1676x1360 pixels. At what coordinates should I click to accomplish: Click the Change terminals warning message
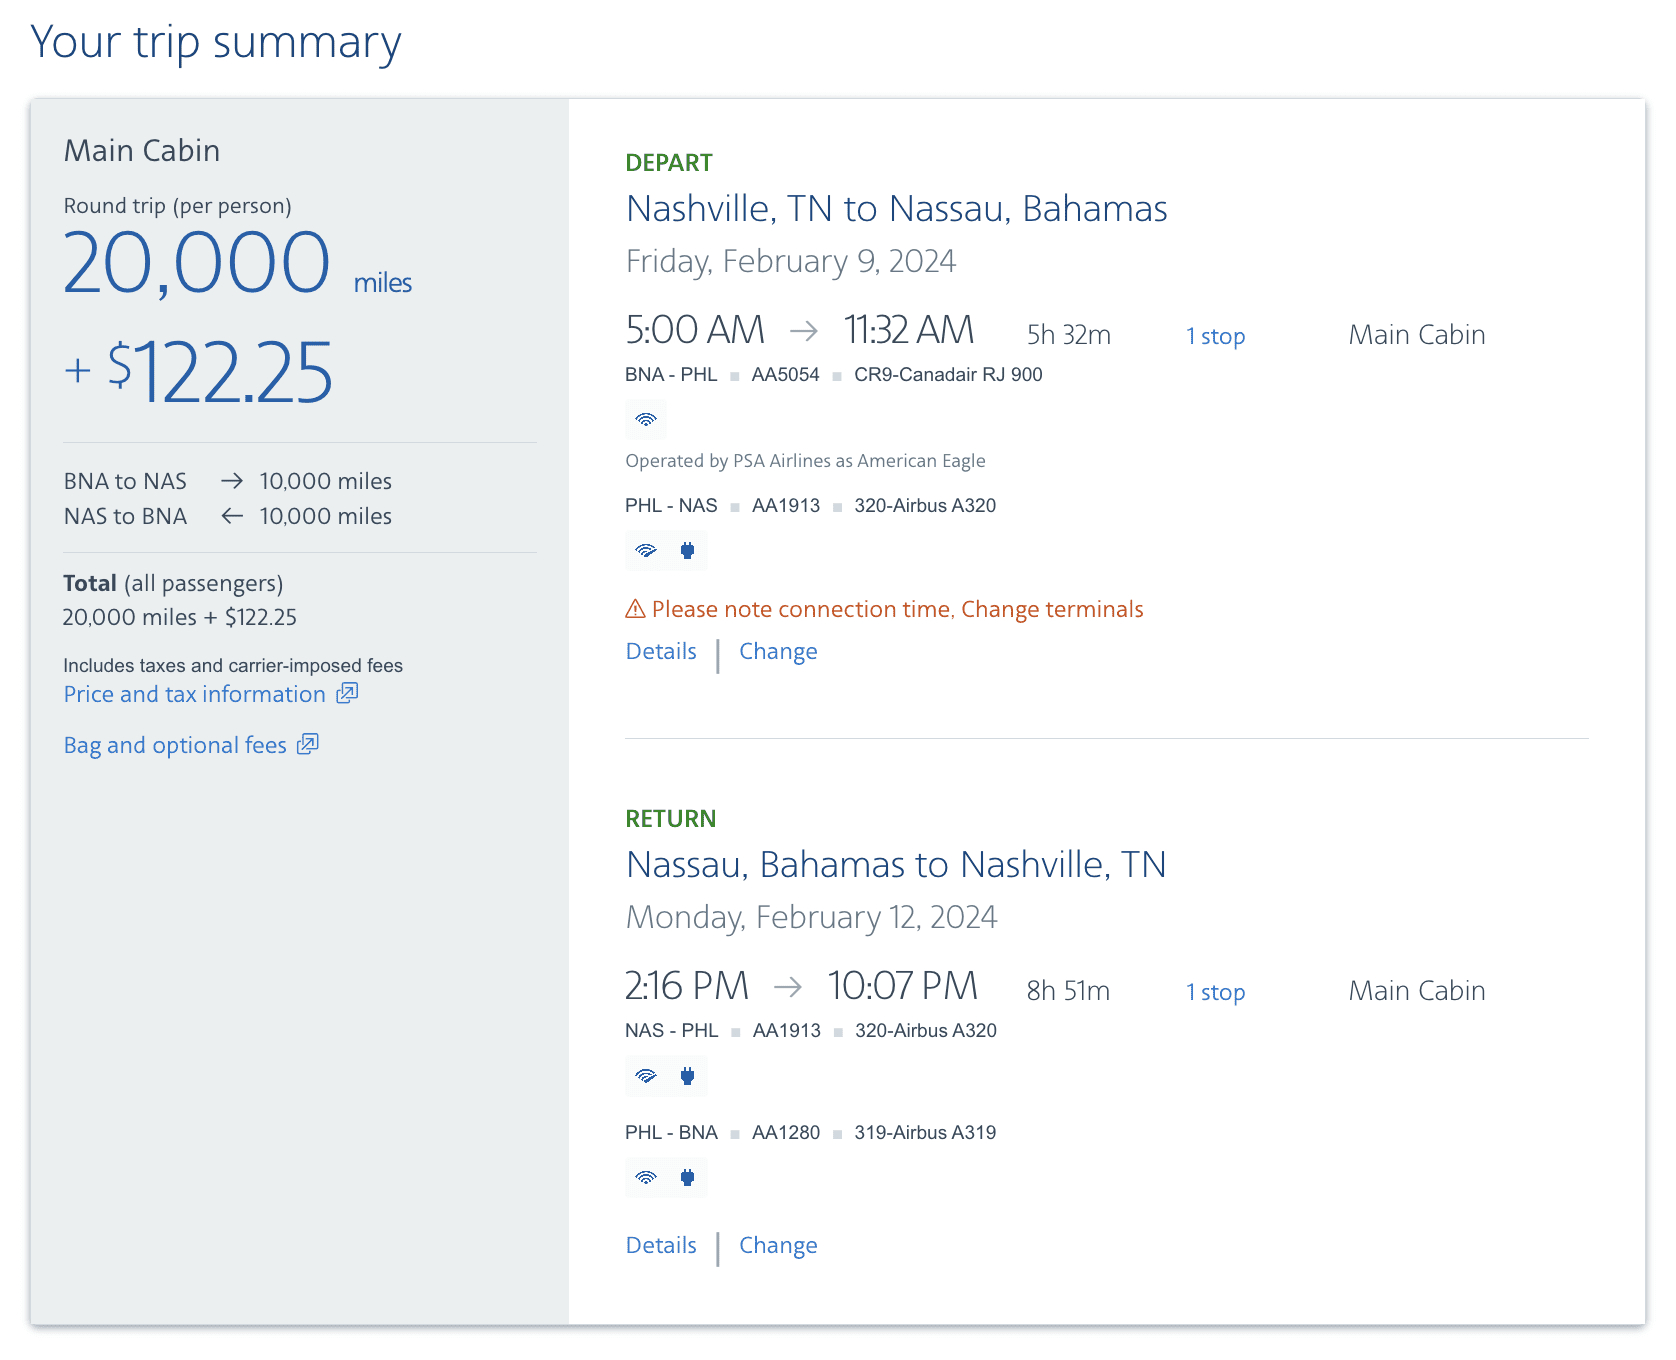point(1052,608)
